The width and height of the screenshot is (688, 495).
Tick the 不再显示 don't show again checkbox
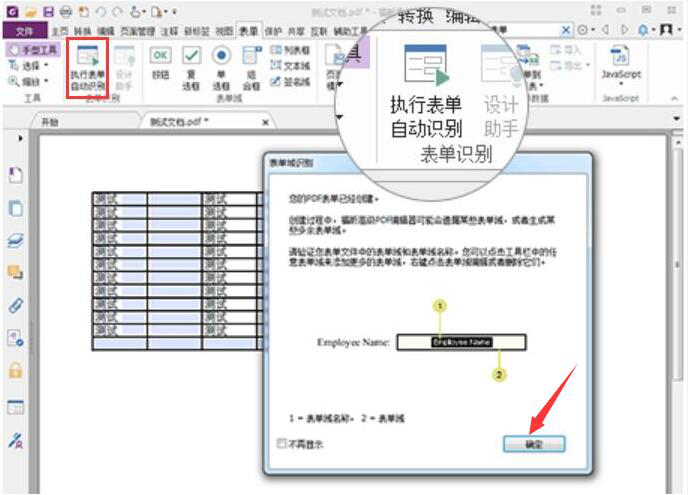(282, 443)
